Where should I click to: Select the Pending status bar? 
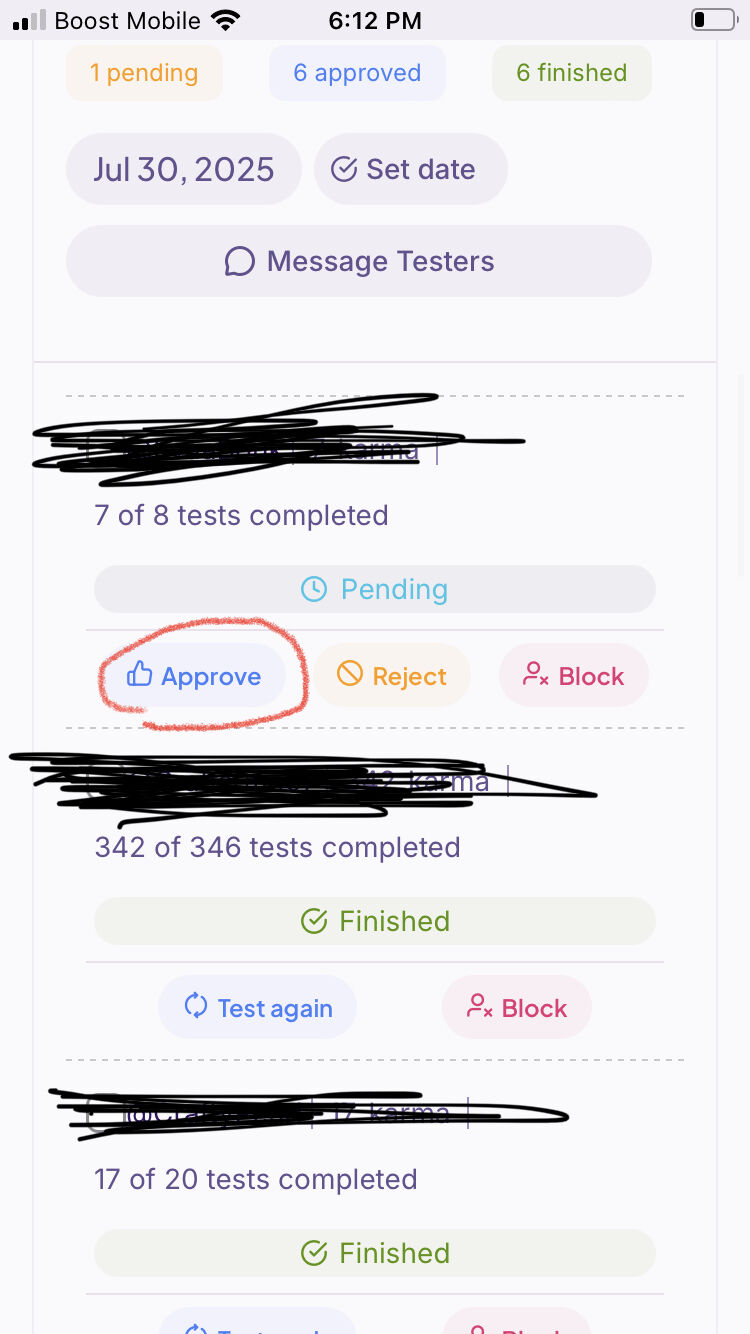pos(375,589)
